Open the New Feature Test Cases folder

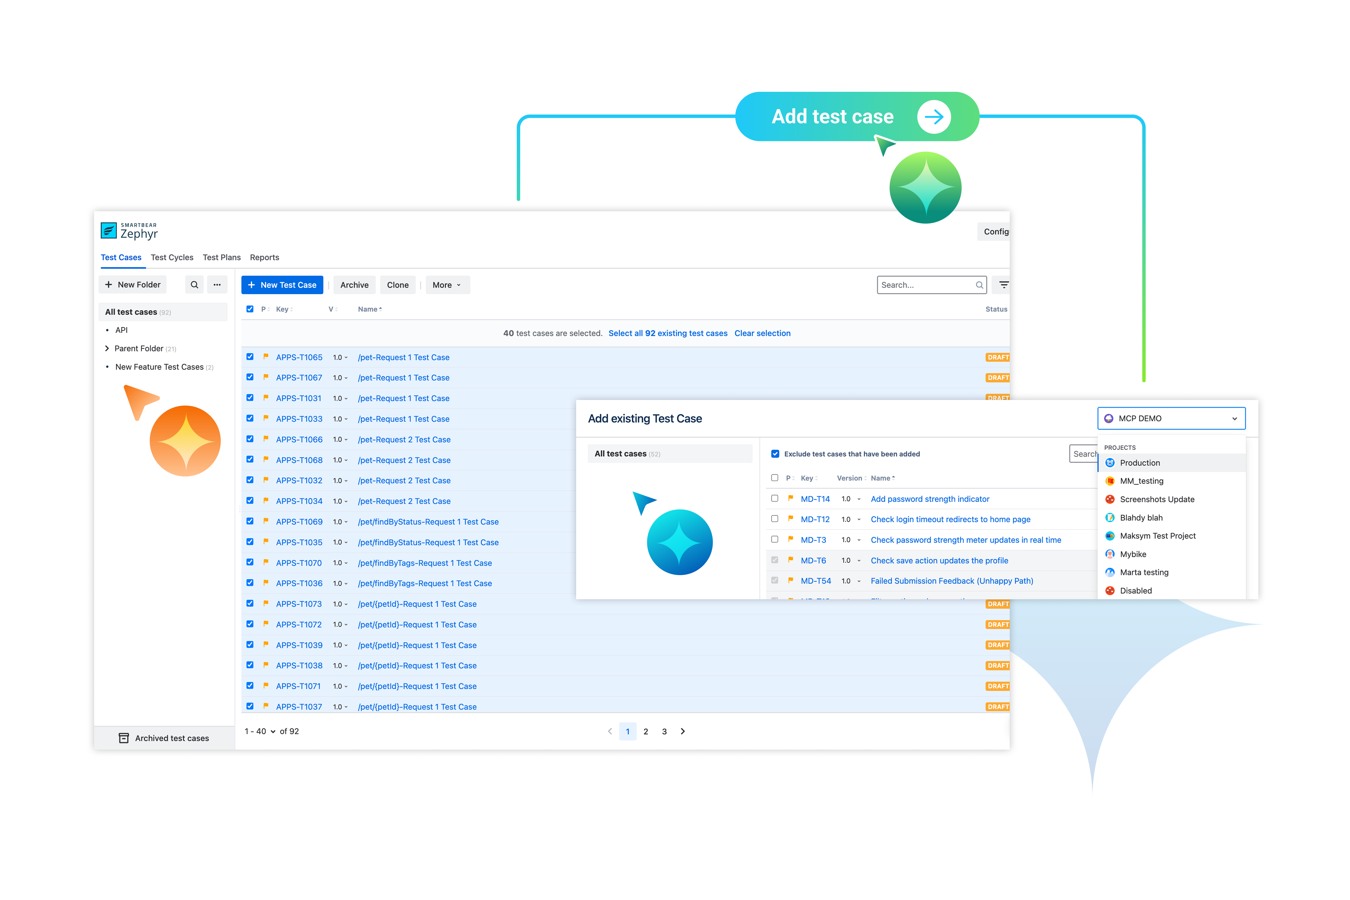159,367
